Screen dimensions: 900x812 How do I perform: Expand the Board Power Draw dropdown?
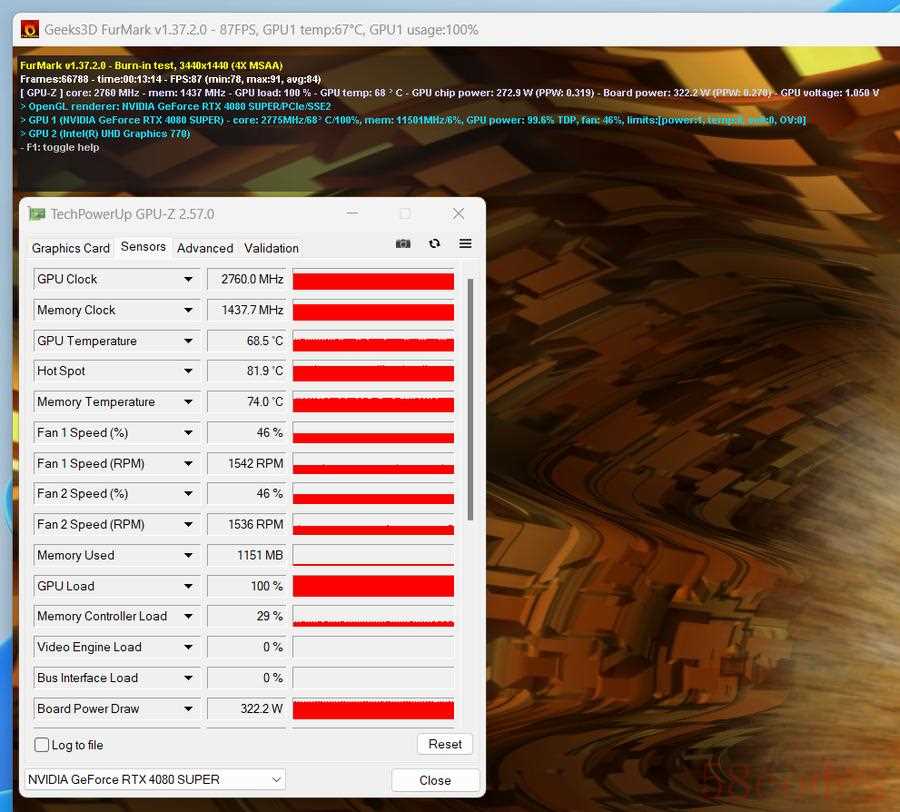tap(188, 709)
